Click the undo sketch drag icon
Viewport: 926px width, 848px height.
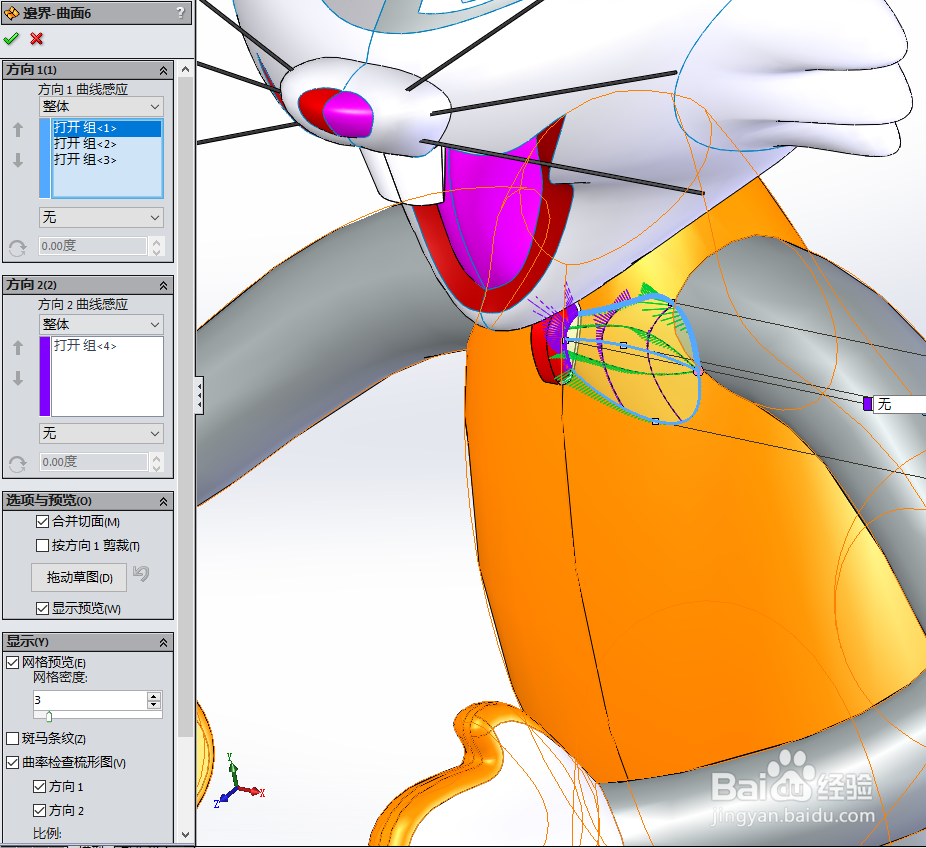click(141, 573)
